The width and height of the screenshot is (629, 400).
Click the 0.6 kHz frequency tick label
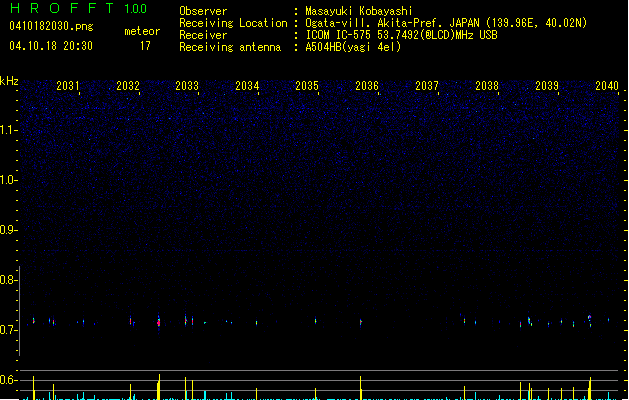8,380
